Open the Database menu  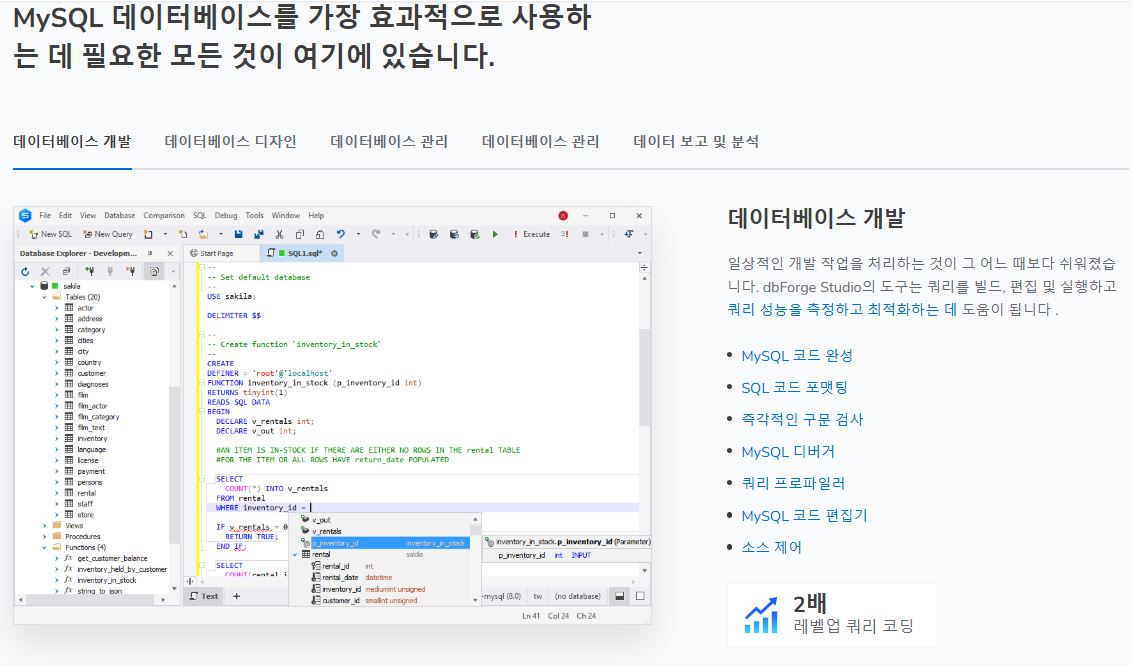[120, 215]
